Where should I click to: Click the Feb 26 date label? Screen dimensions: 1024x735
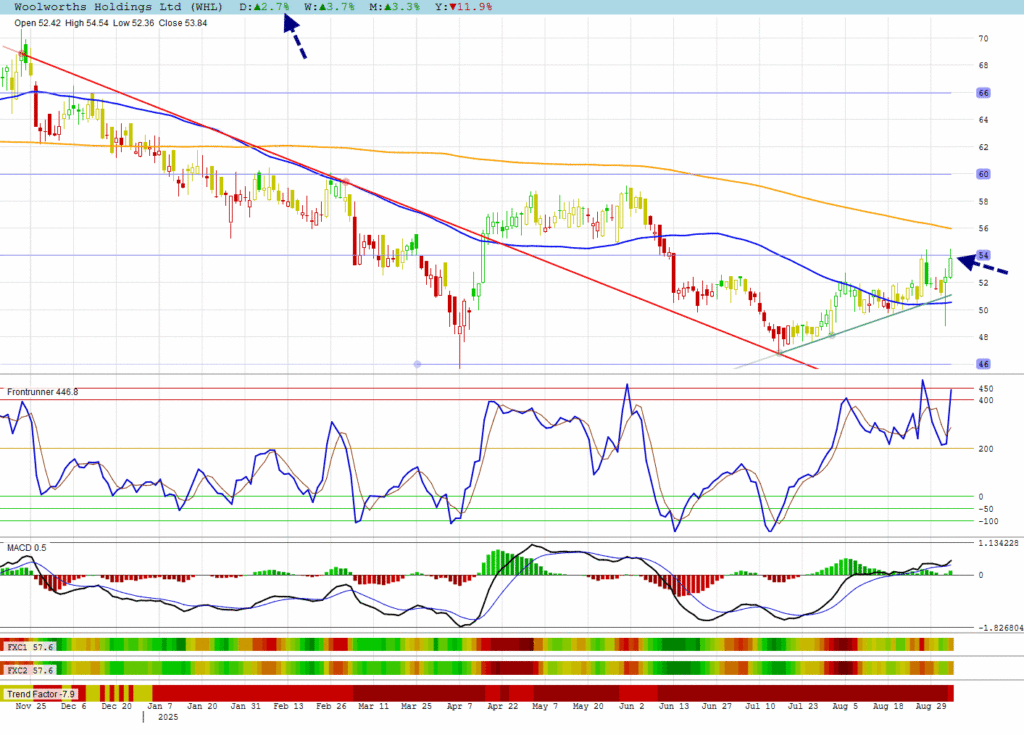pyautogui.click(x=331, y=706)
